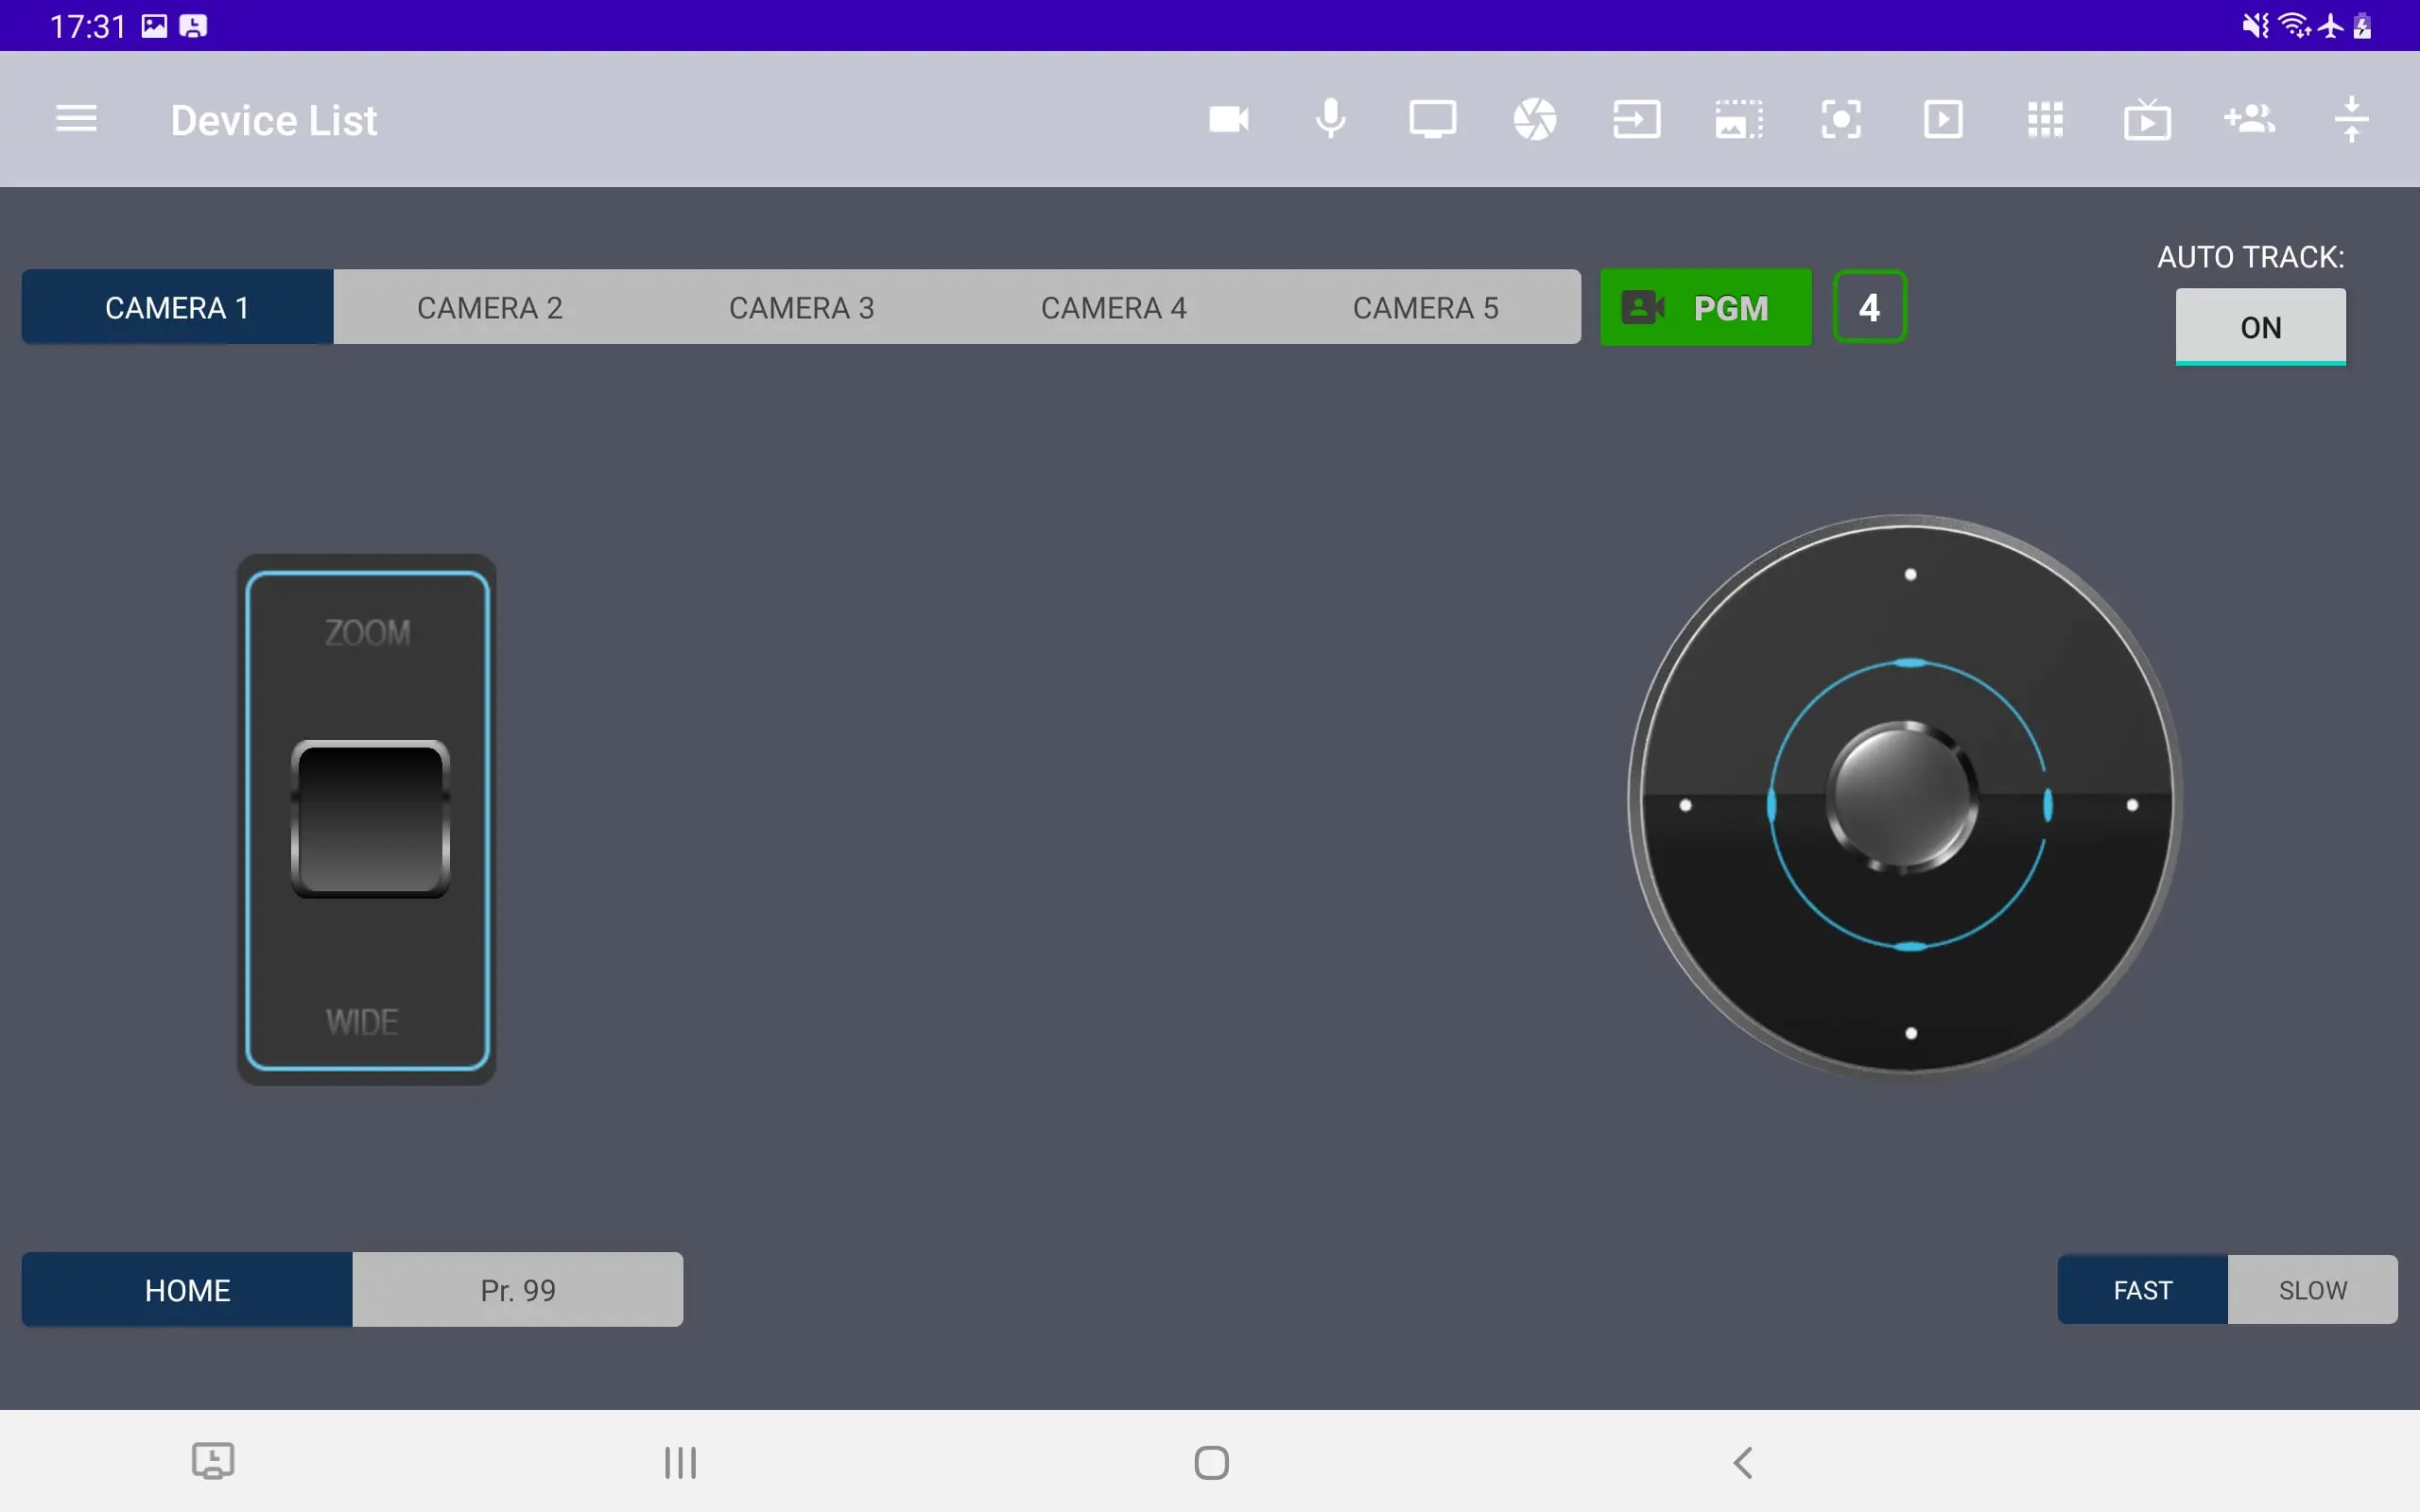The height and width of the screenshot is (1512, 2420).
Task: Tap the monitor display toolbar icon
Action: pyautogui.click(x=1432, y=120)
